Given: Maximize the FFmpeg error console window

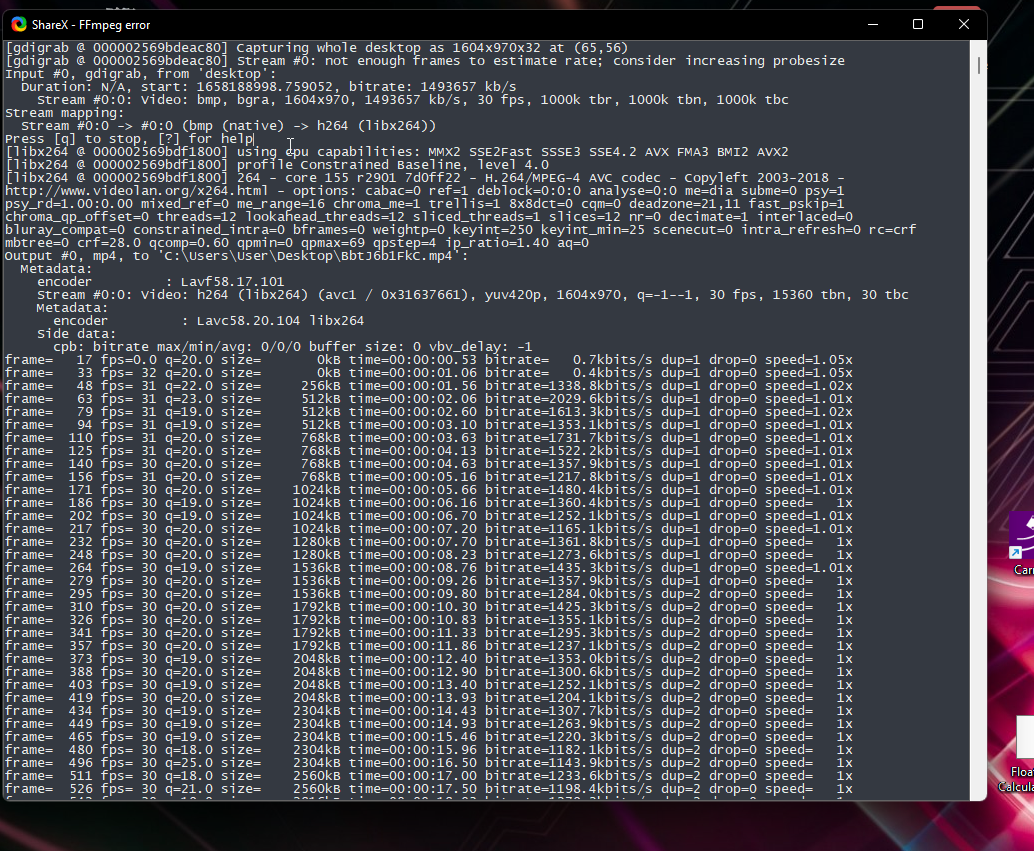Looking at the screenshot, I should pos(917,24).
